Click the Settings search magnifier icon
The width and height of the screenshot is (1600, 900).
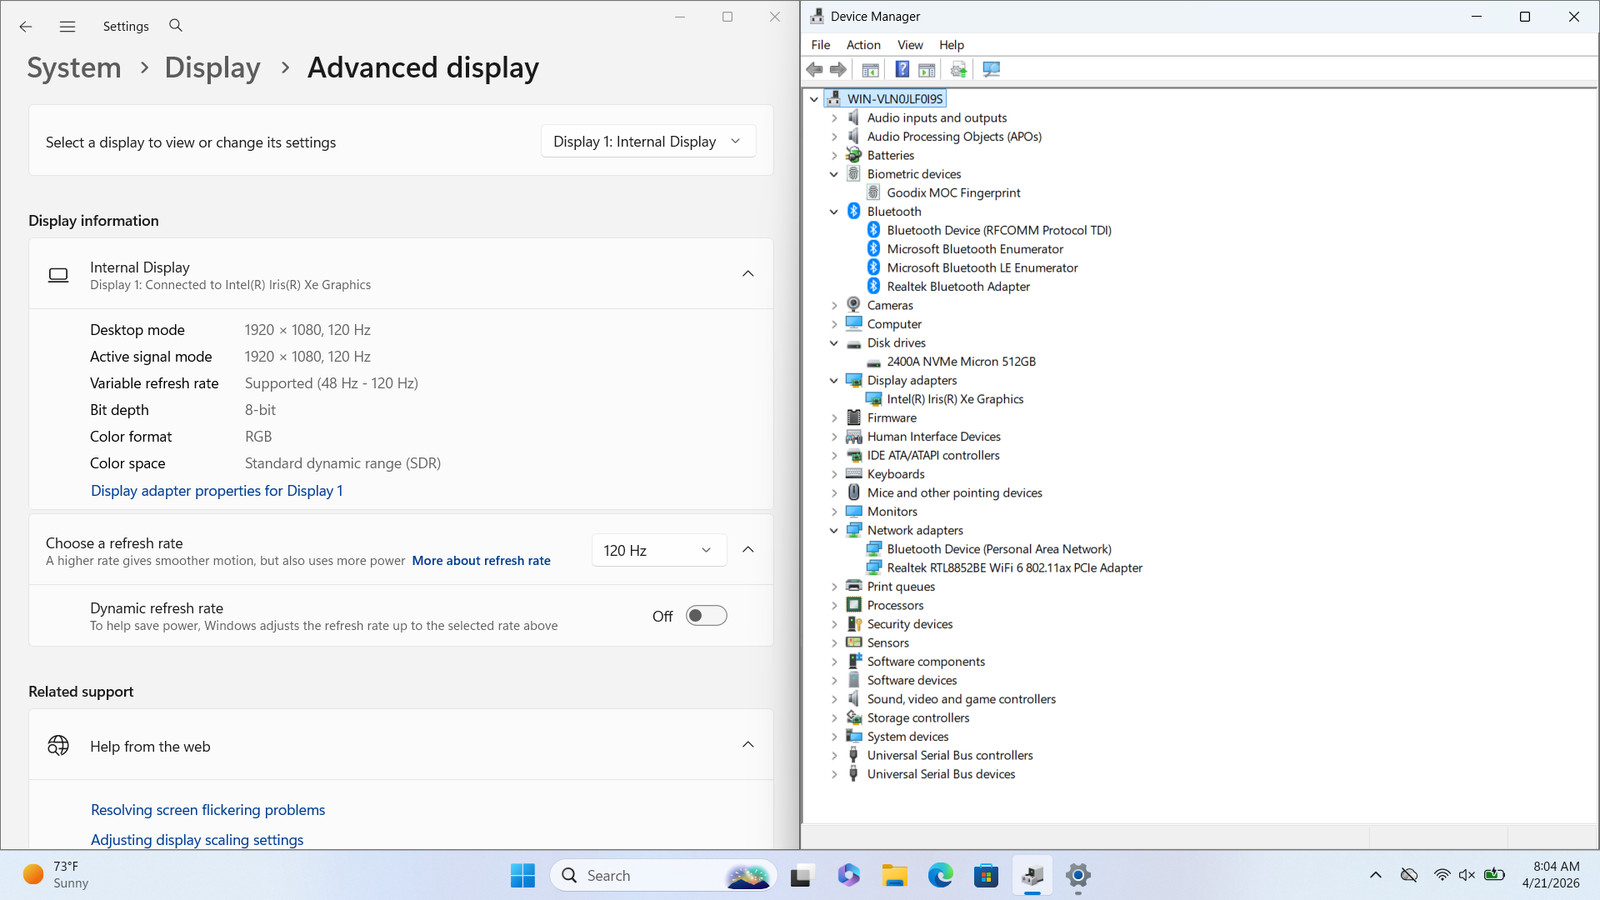176,25
